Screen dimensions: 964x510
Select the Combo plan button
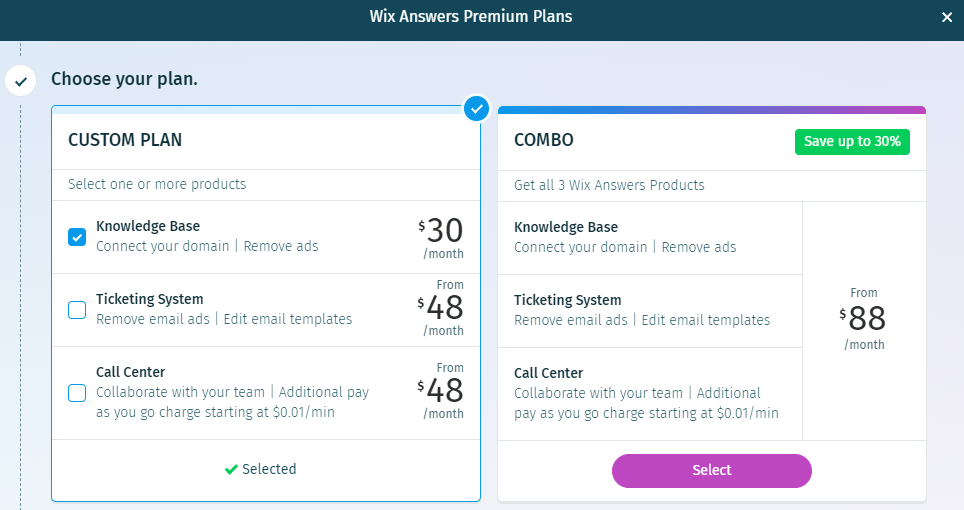[711, 470]
